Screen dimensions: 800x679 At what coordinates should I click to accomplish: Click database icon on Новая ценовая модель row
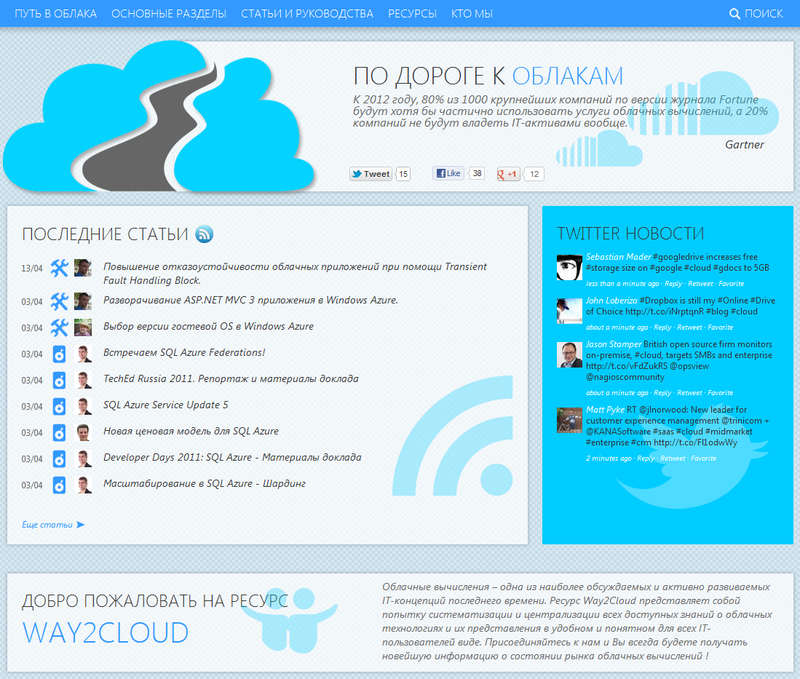click(59, 433)
